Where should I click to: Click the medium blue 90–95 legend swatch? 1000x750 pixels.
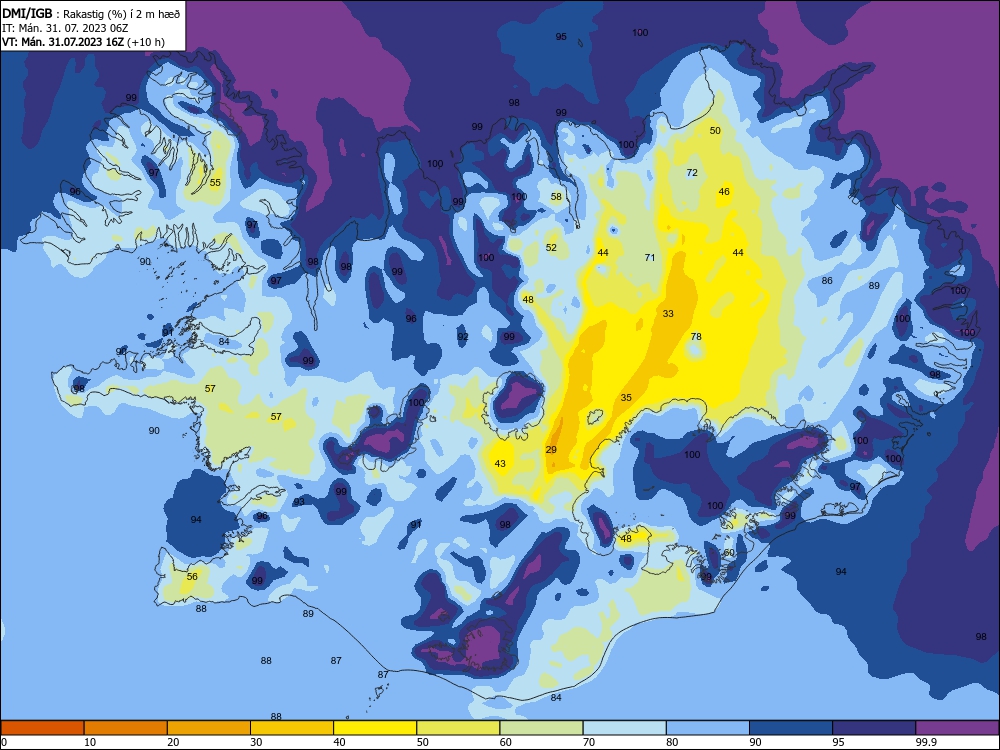(x=791, y=728)
